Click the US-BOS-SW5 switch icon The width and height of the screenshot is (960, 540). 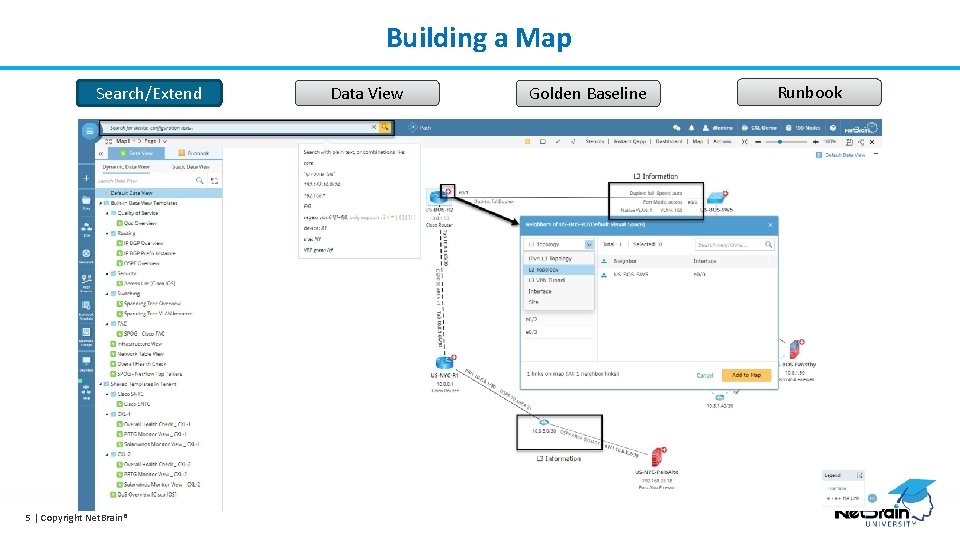[716, 198]
